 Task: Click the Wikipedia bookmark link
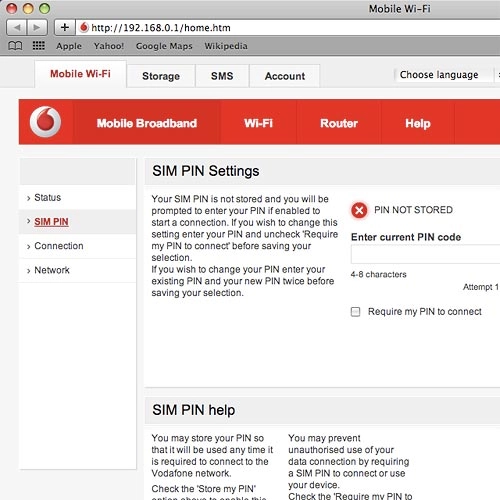tap(226, 46)
